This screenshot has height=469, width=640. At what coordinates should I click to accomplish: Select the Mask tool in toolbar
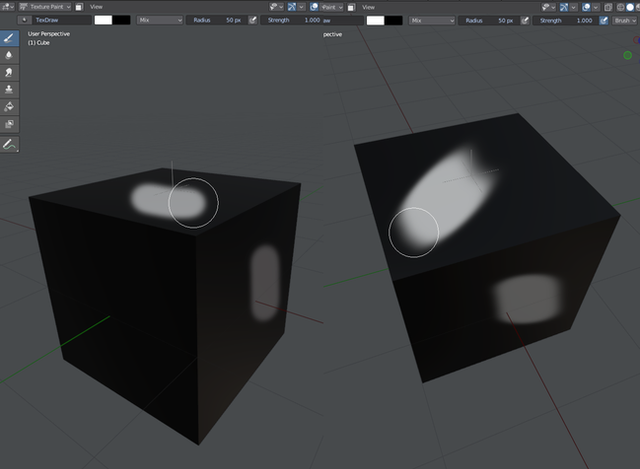(9, 124)
